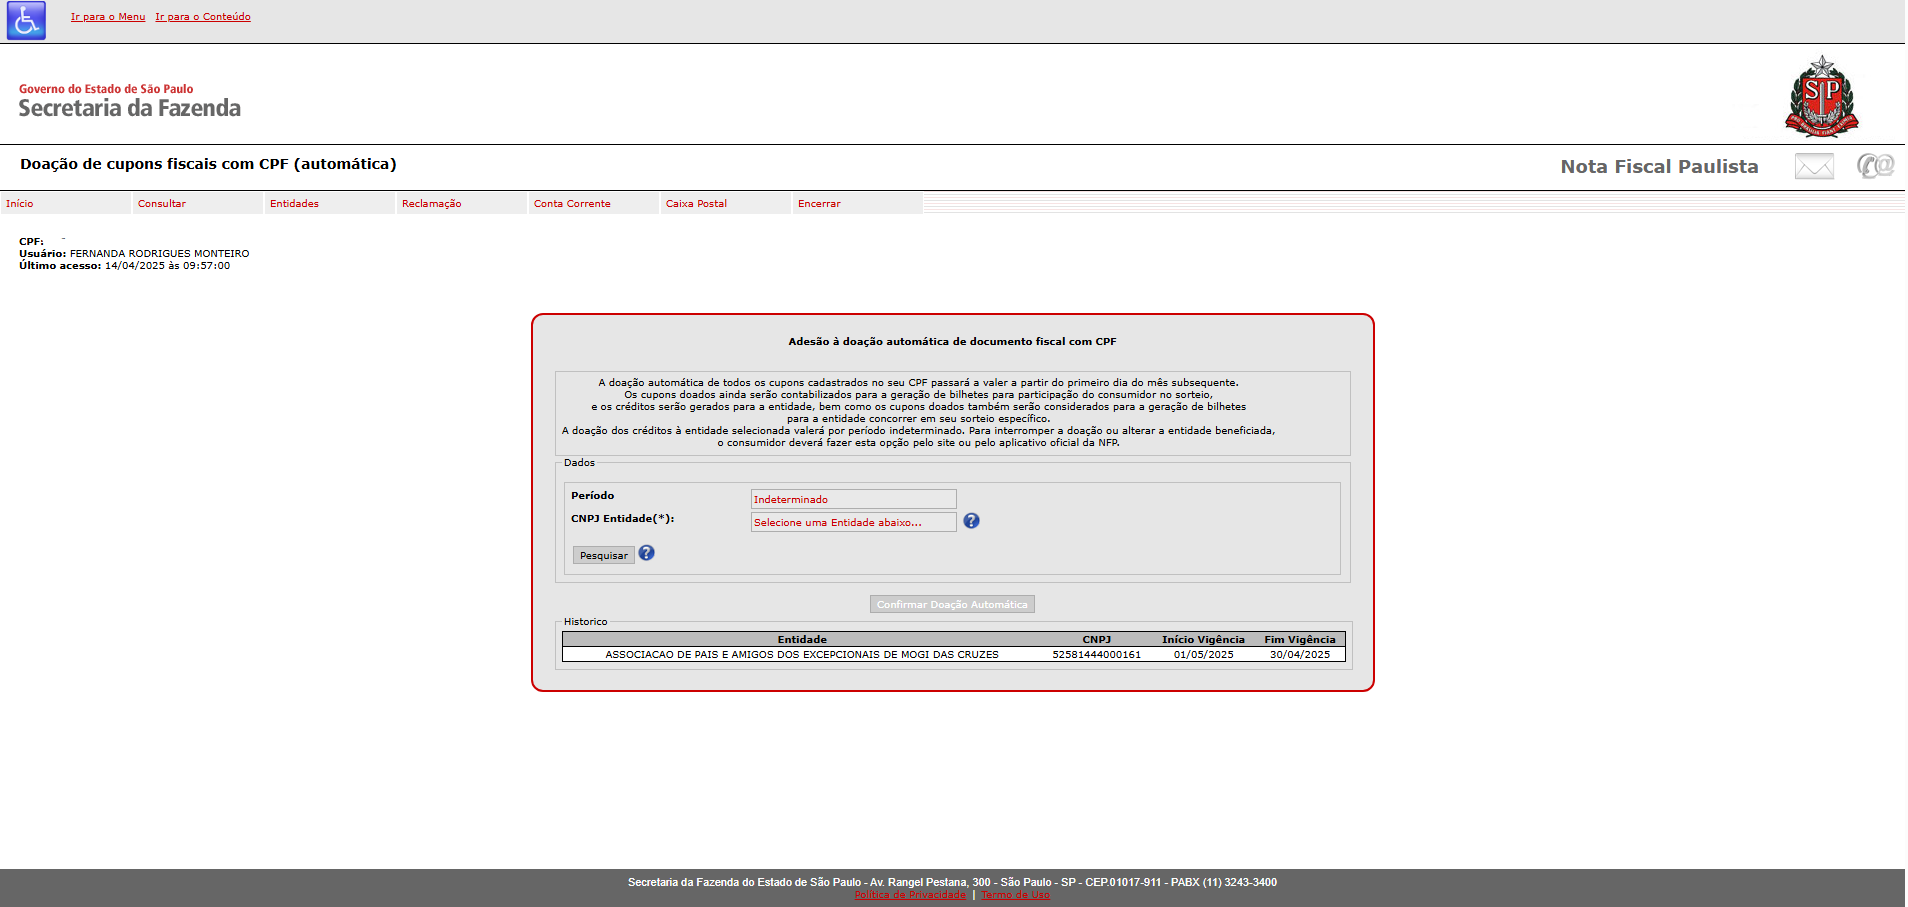Click the São Paulo state coat of arms
The image size is (1908, 907).
[1821, 96]
